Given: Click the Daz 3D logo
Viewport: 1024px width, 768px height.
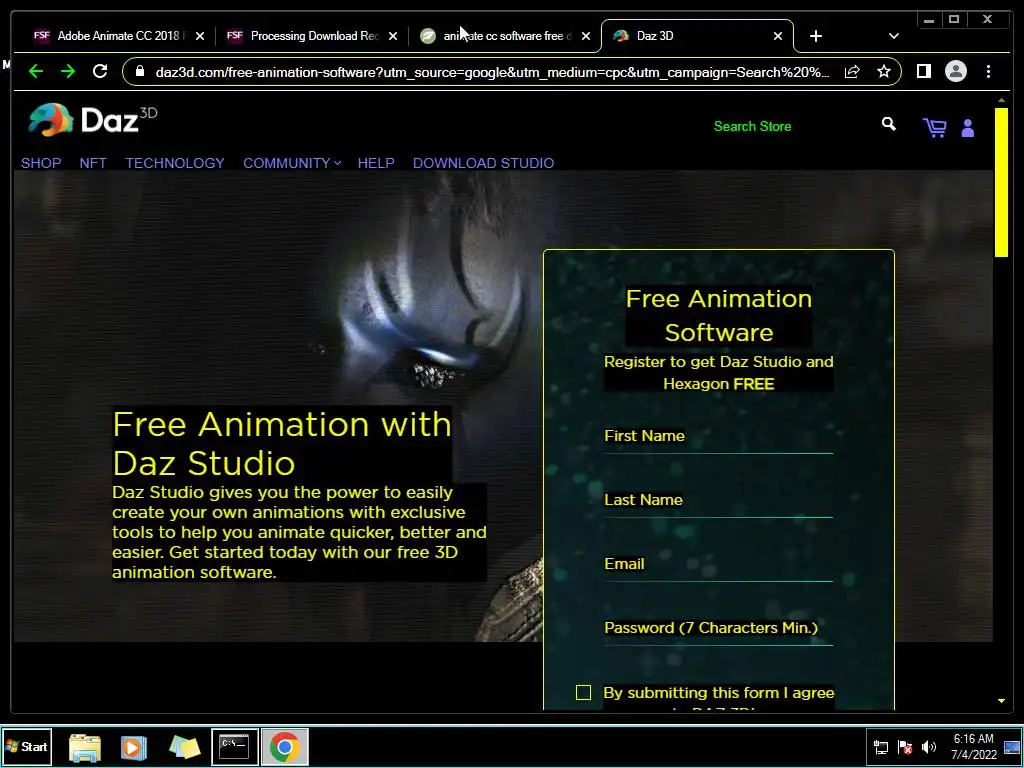Looking at the screenshot, I should 92,120.
